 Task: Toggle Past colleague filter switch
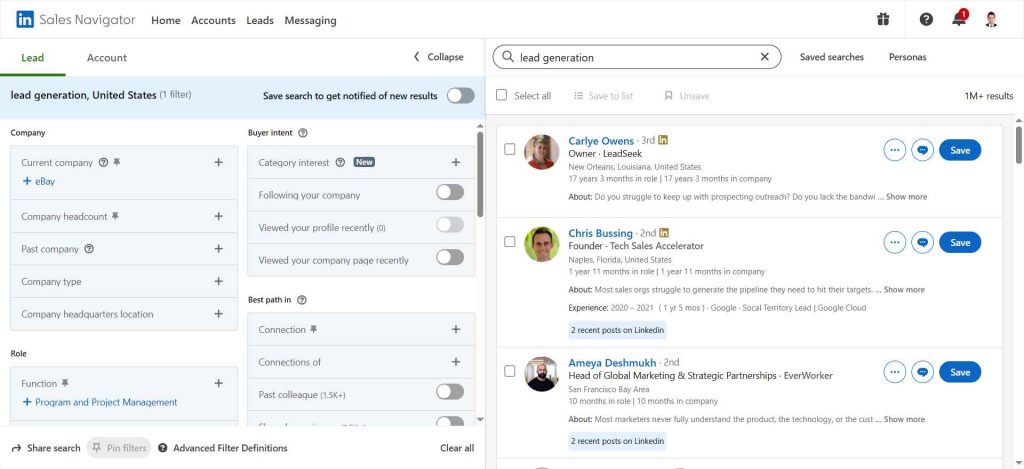(x=450, y=392)
